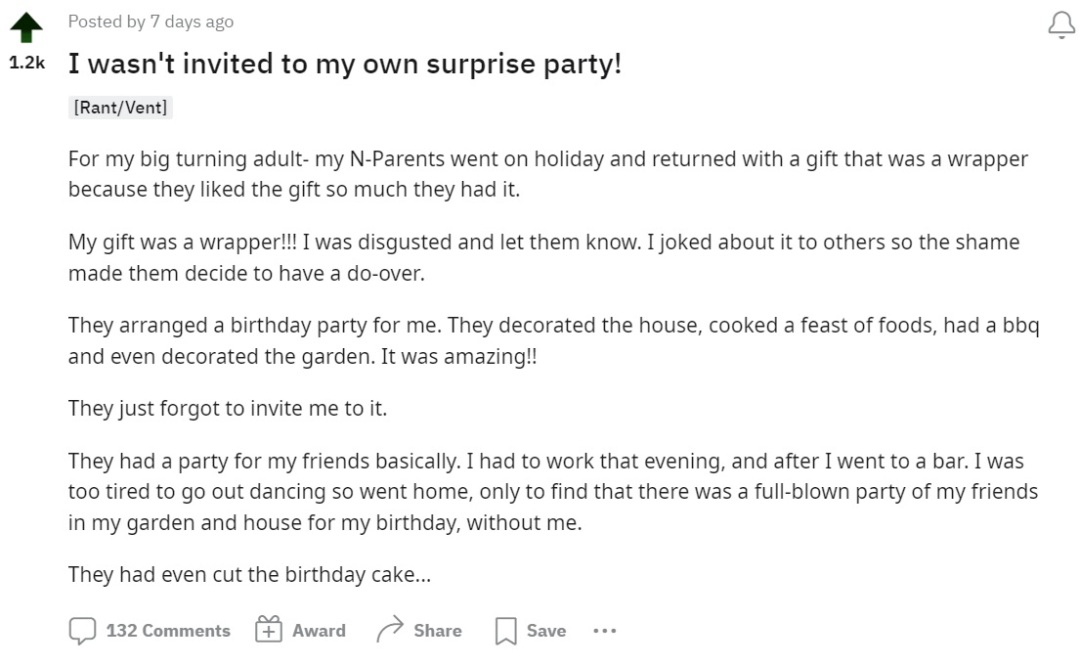Viewport: 1080px width, 665px height.
Task: Click the line 'They just forgot to invite me'
Action: pos(227,408)
